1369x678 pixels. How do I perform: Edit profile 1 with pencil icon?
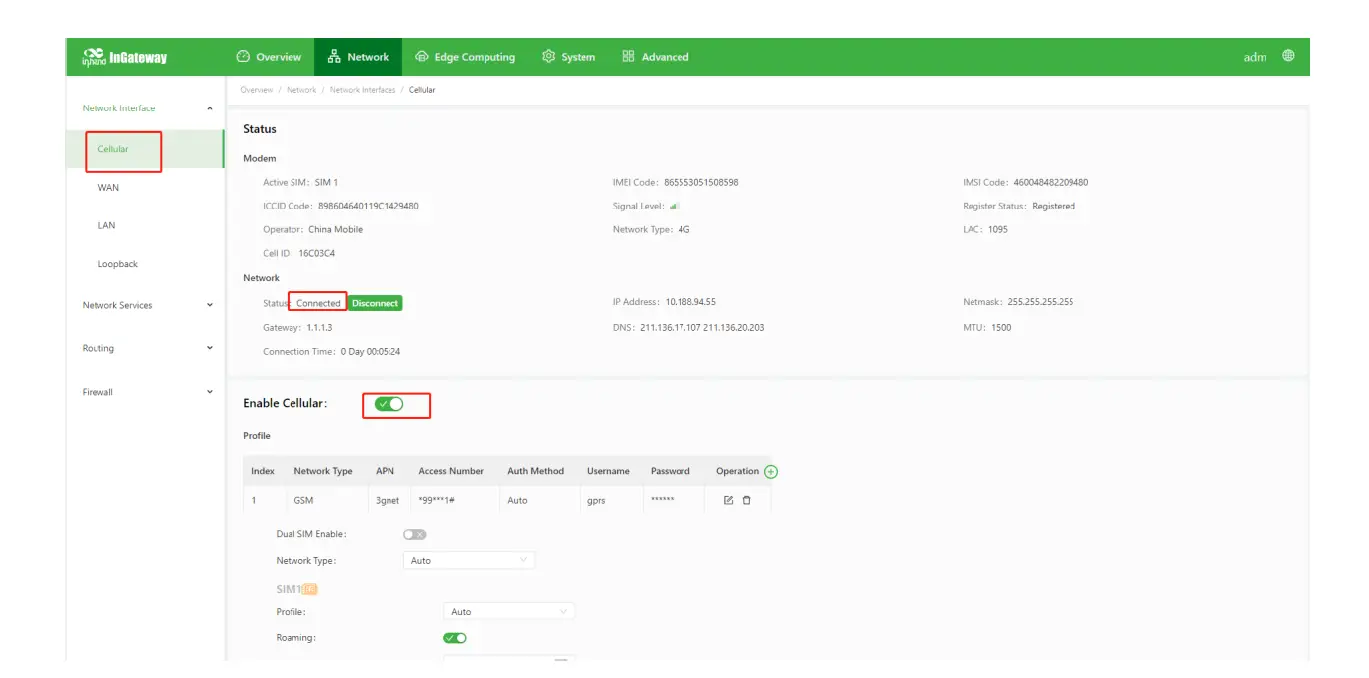point(728,500)
